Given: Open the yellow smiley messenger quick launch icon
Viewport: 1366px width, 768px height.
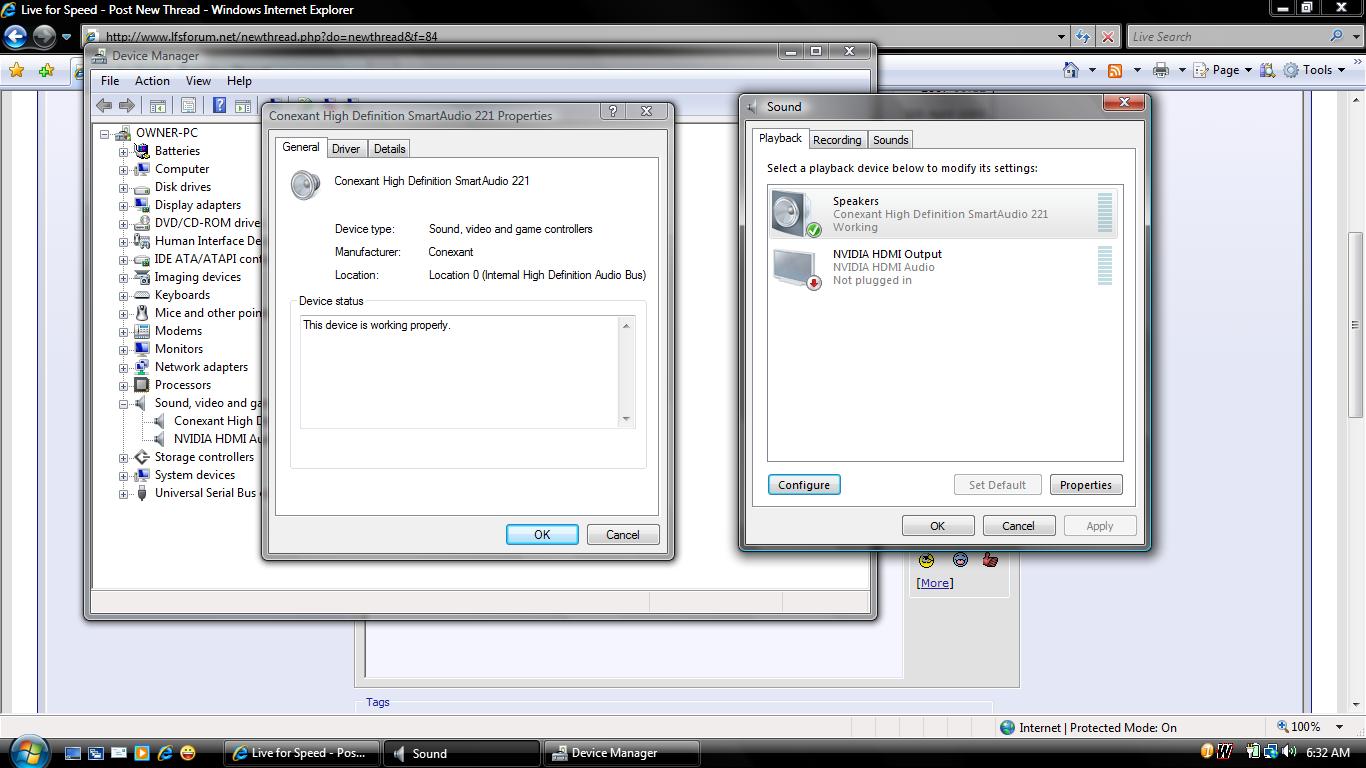Looking at the screenshot, I should click(x=188, y=753).
